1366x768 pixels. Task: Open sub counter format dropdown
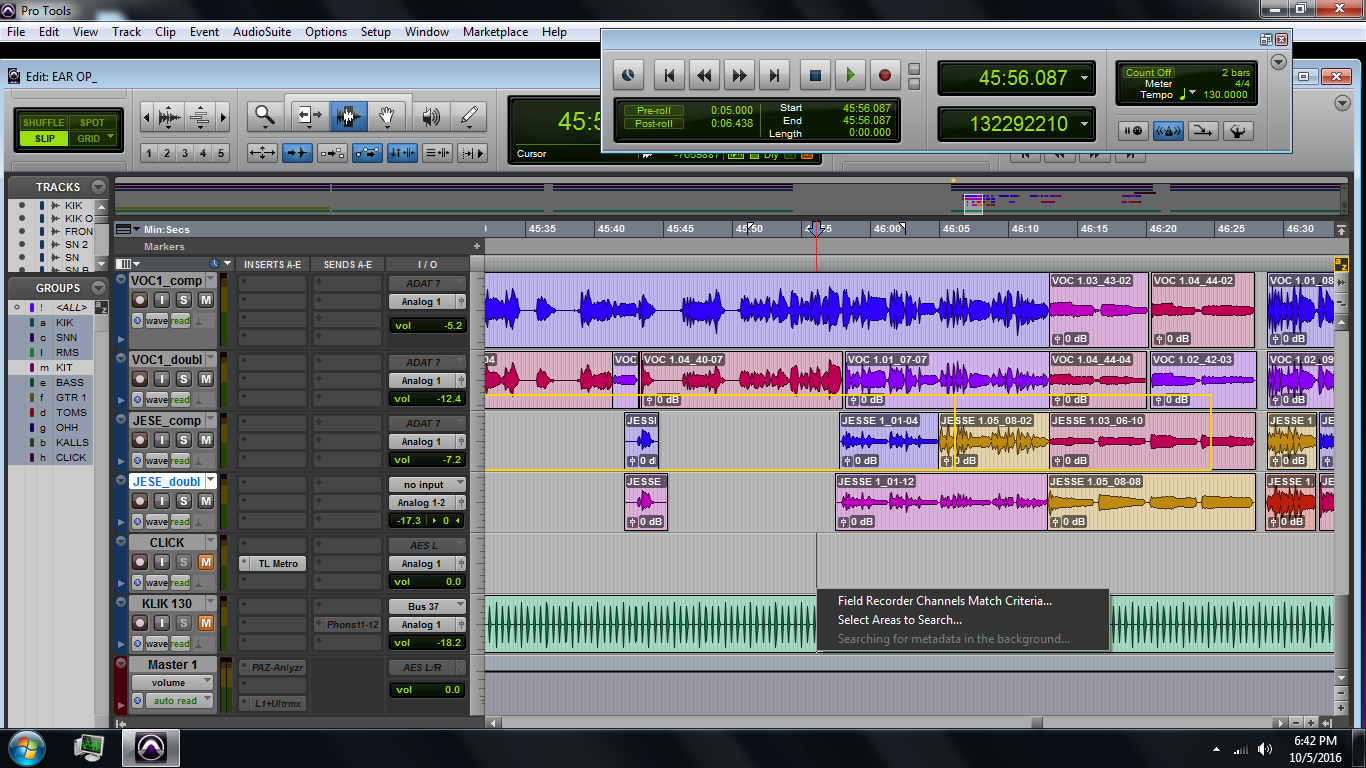click(1084, 125)
